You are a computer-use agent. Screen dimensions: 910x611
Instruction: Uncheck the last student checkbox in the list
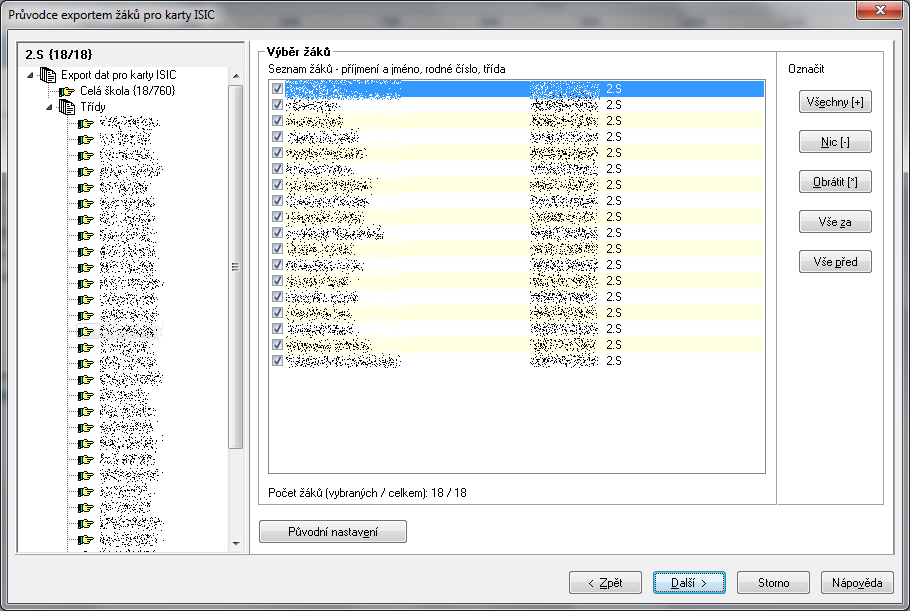click(x=277, y=360)
